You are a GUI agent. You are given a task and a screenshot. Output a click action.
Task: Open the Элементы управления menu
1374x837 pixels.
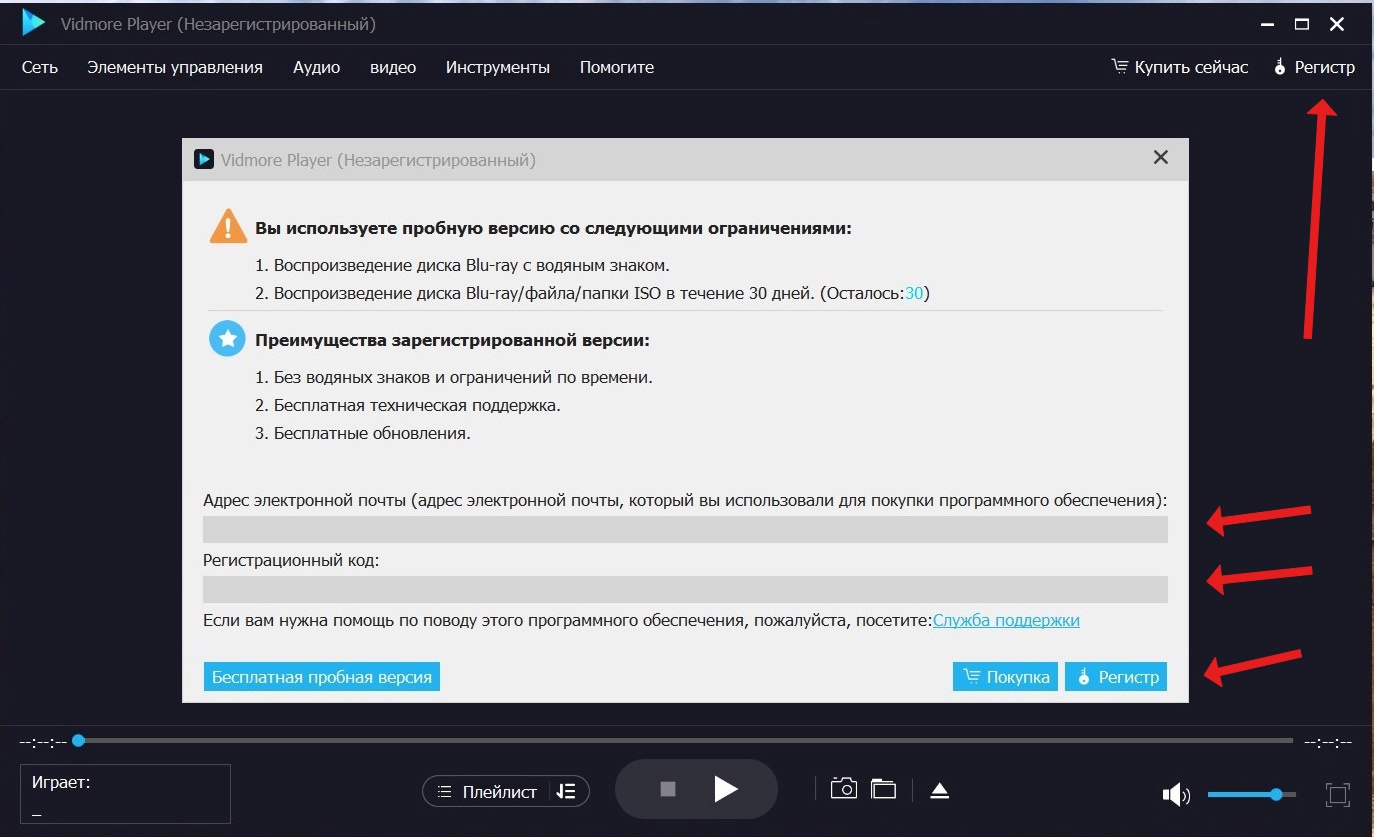(x=175, y=67)
